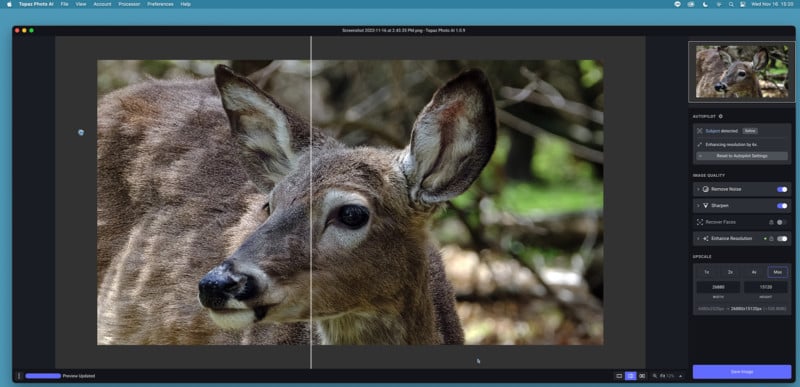Click the Remove Noise icon
Screen dimensions: 800x387
pos(706,189)
